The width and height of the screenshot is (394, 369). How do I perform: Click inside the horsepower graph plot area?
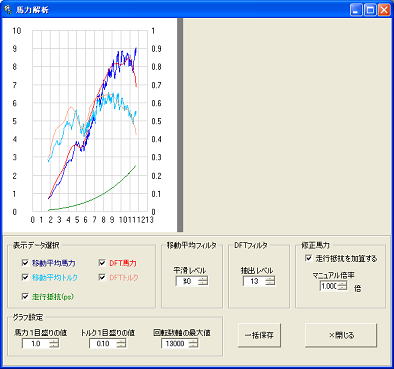tap(90, 121)
